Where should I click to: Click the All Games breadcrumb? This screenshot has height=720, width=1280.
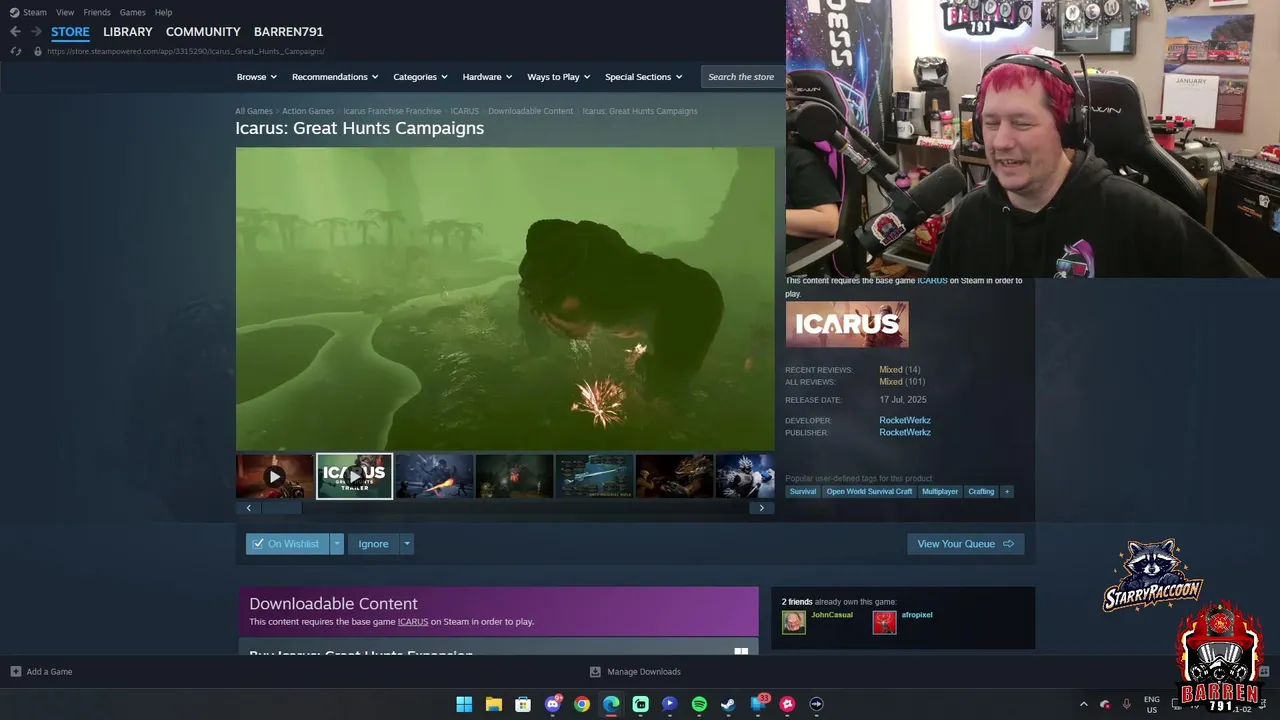254,111
